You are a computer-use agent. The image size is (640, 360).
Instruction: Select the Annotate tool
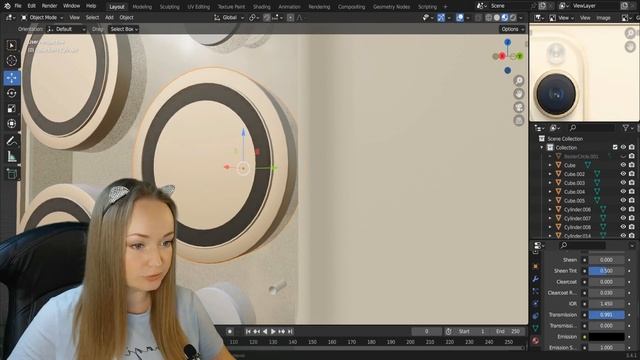click(11, 141)
